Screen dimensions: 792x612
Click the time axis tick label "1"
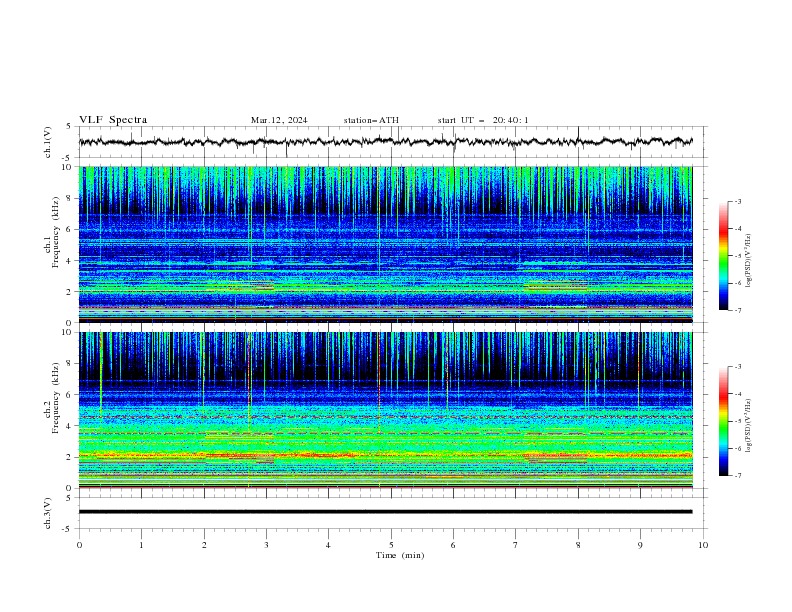point(141,545)
